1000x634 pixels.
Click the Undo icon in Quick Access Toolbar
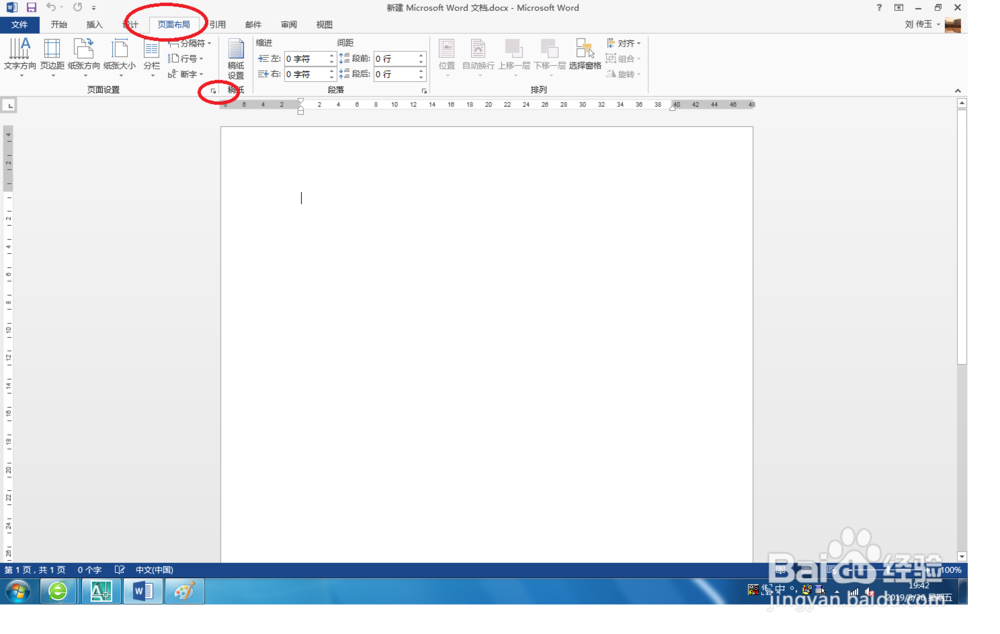pyautogui.click(x=53, y=7)
